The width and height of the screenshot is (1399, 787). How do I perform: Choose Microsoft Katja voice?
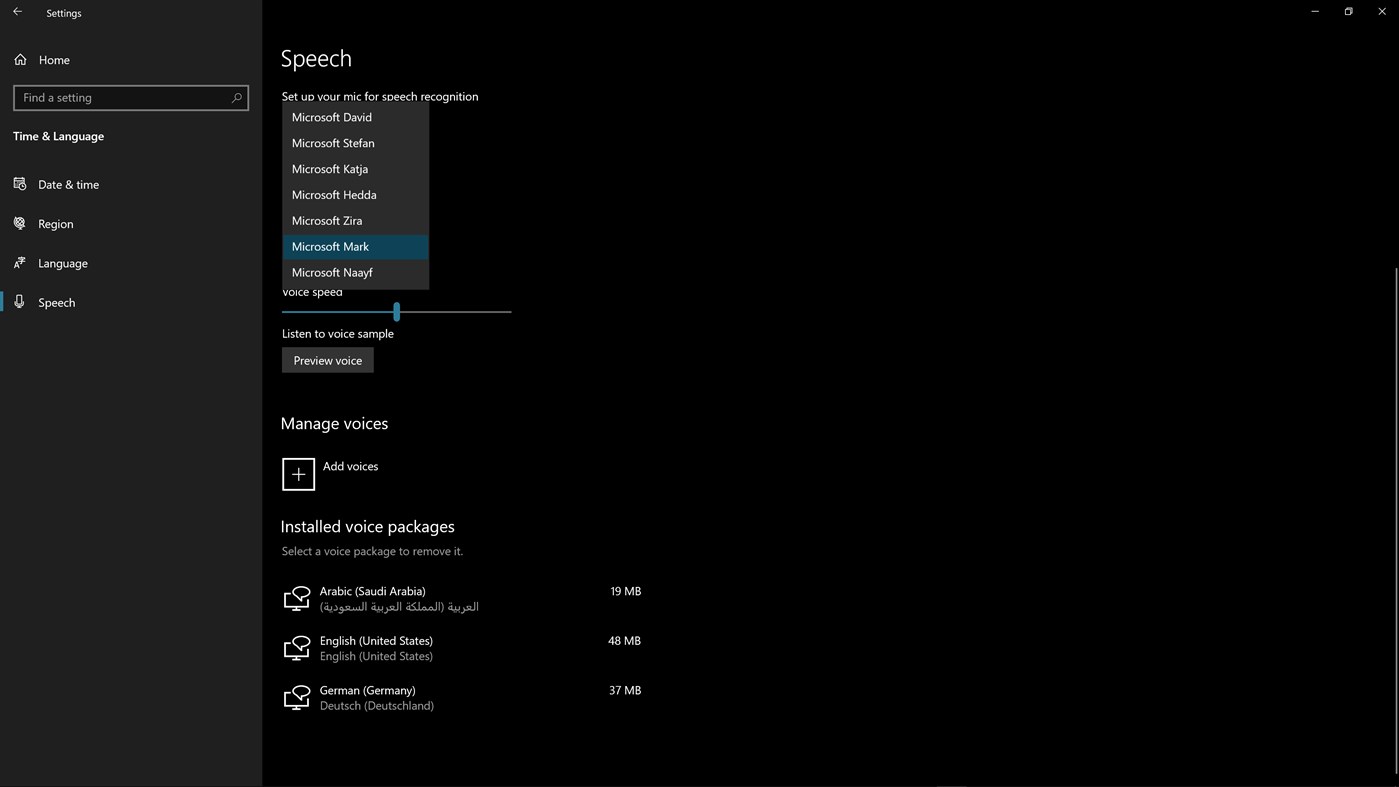click(355, 169)
